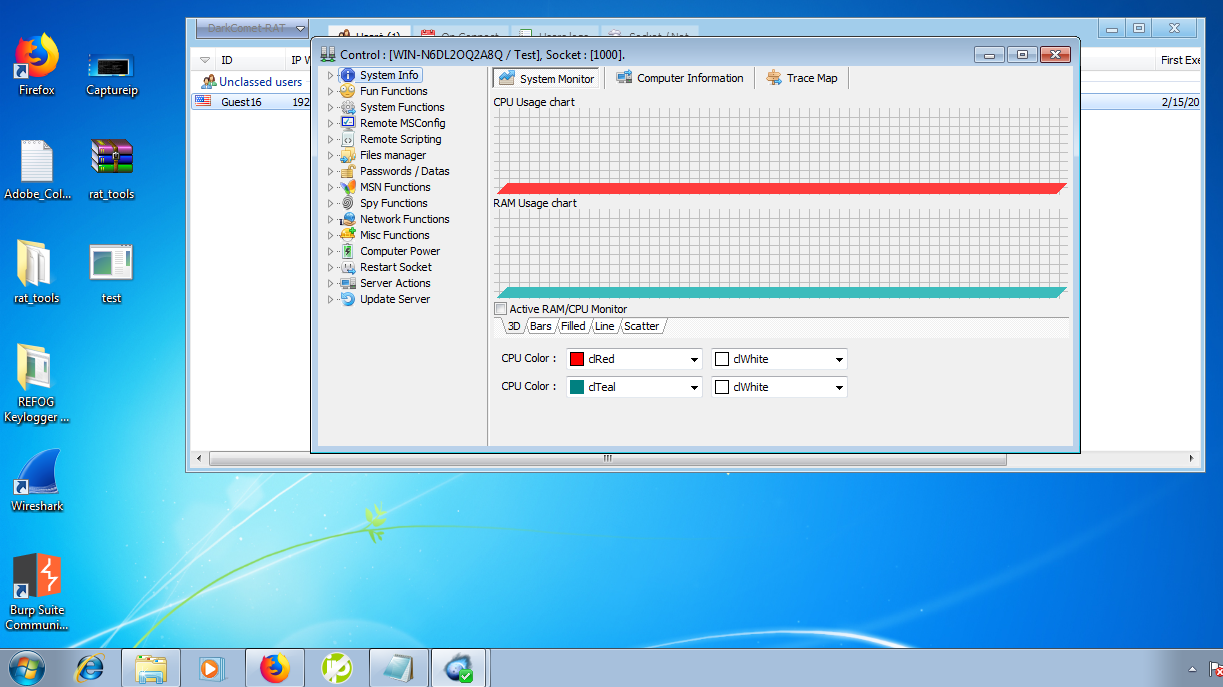Click the Files manager icon
Viewport: 1223px width, 687px height.
(347, 155)
